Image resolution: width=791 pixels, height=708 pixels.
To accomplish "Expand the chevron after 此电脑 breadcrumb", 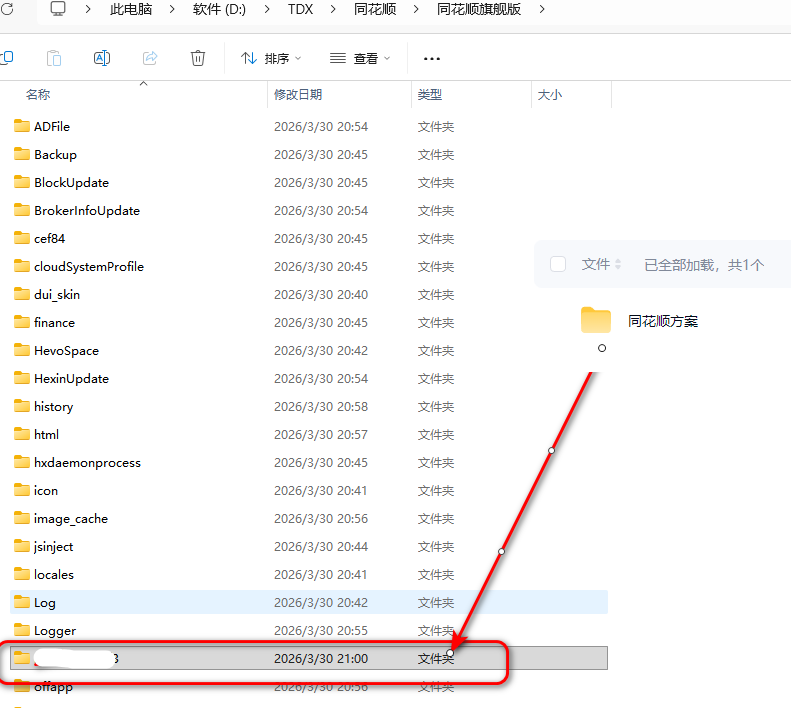I will click(172, 9).
